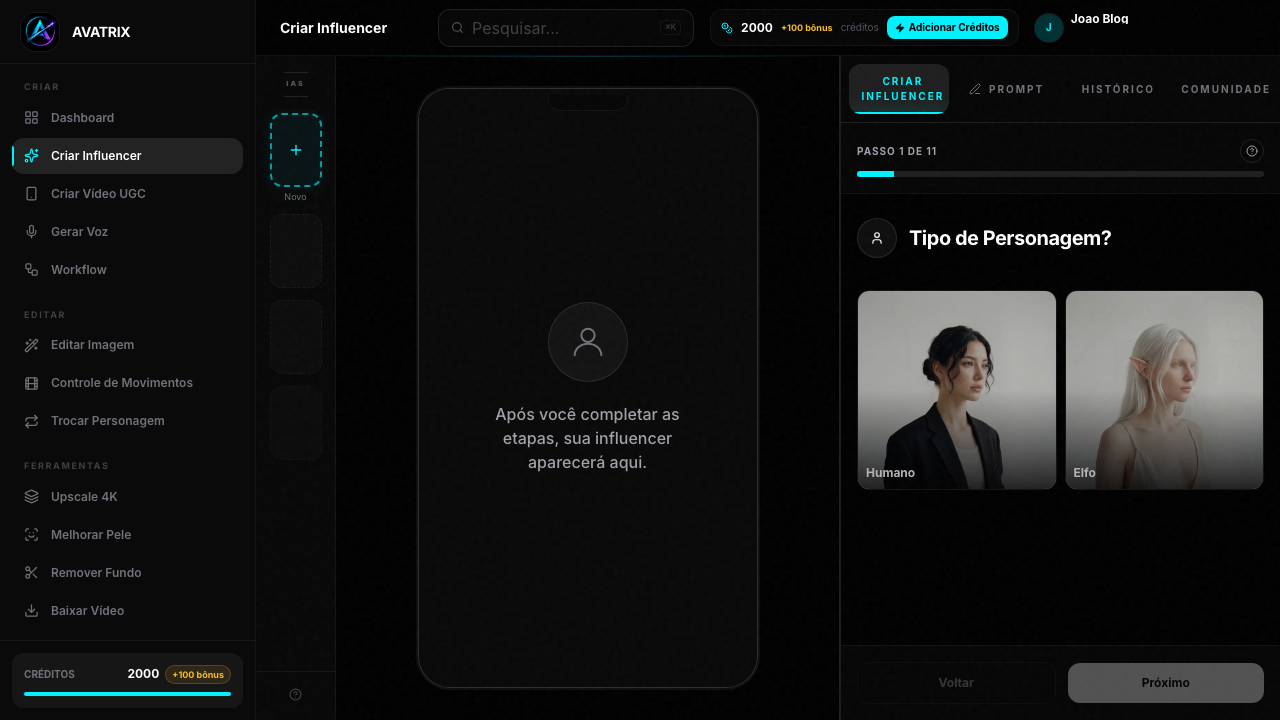Click the microphone icon for Gerar Voz
Viewport: 1280px width, 720px height.
(x=31, y=232)
